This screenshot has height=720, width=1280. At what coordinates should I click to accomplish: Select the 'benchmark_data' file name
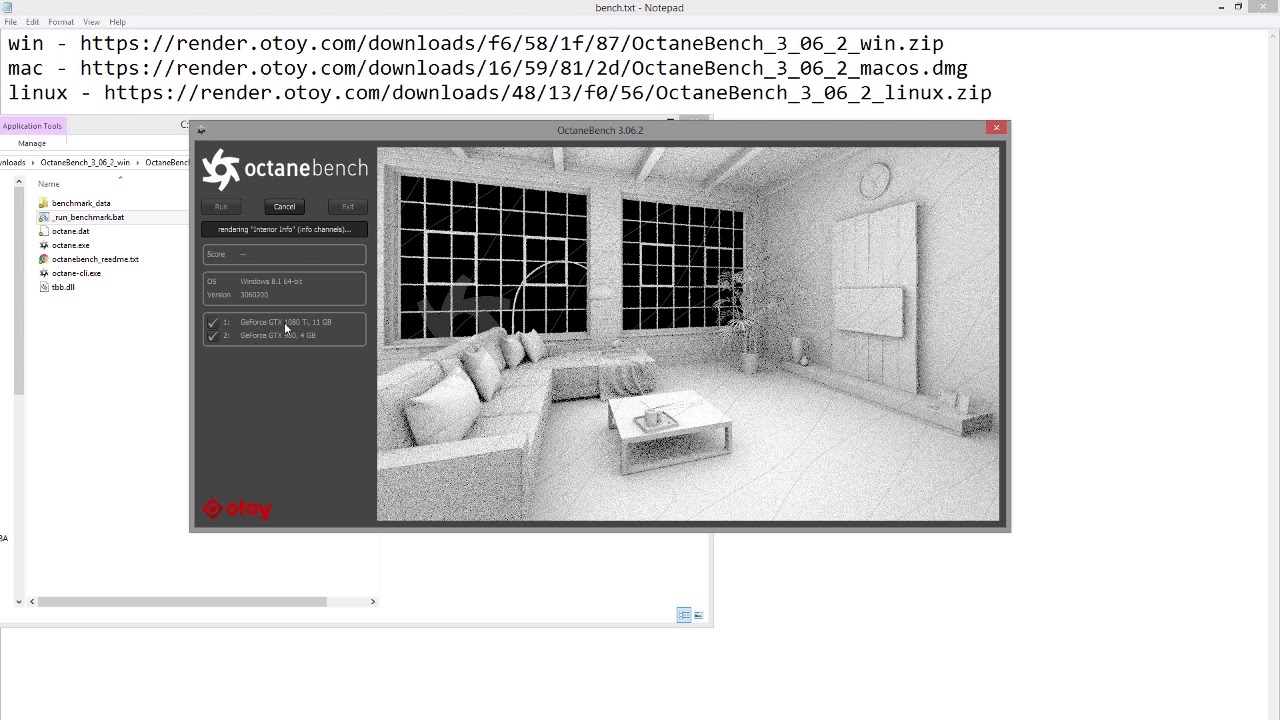[81, 203]
